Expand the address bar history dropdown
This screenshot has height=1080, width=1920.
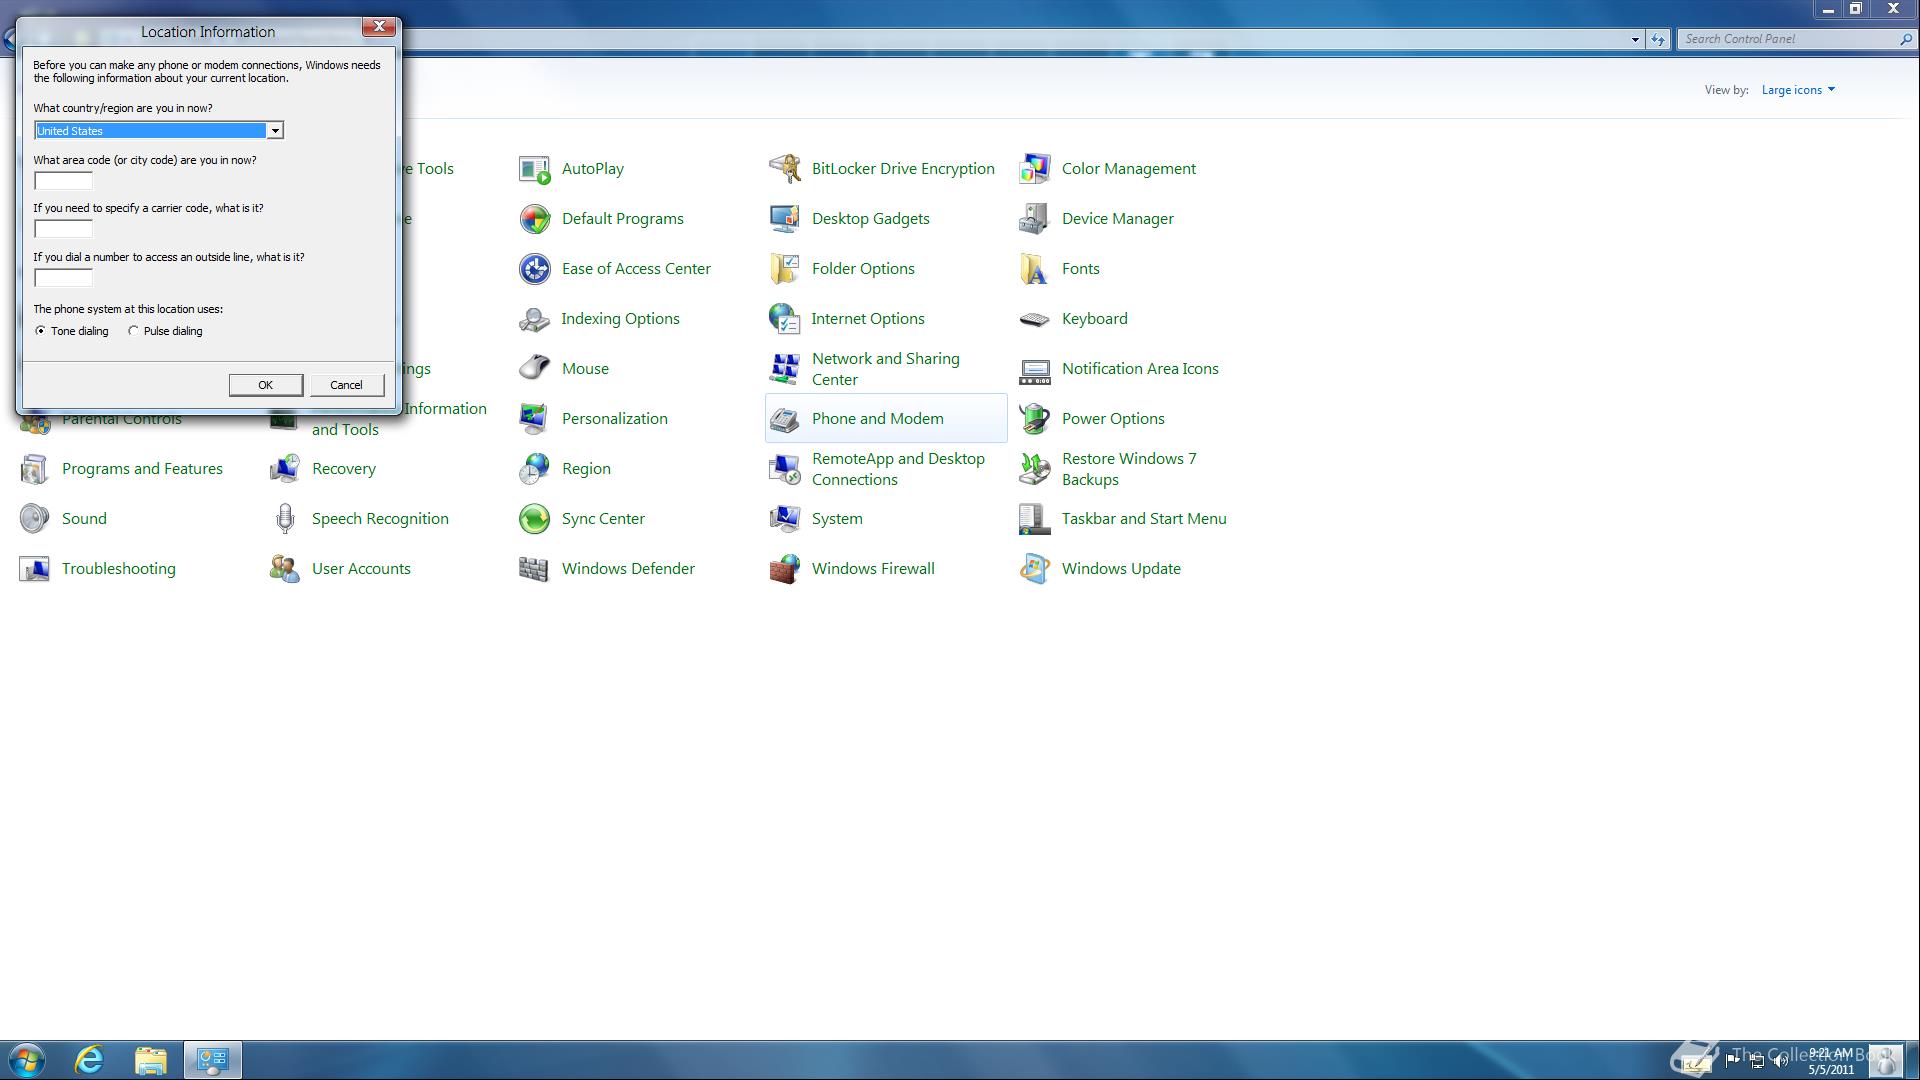coord(1635,40)
